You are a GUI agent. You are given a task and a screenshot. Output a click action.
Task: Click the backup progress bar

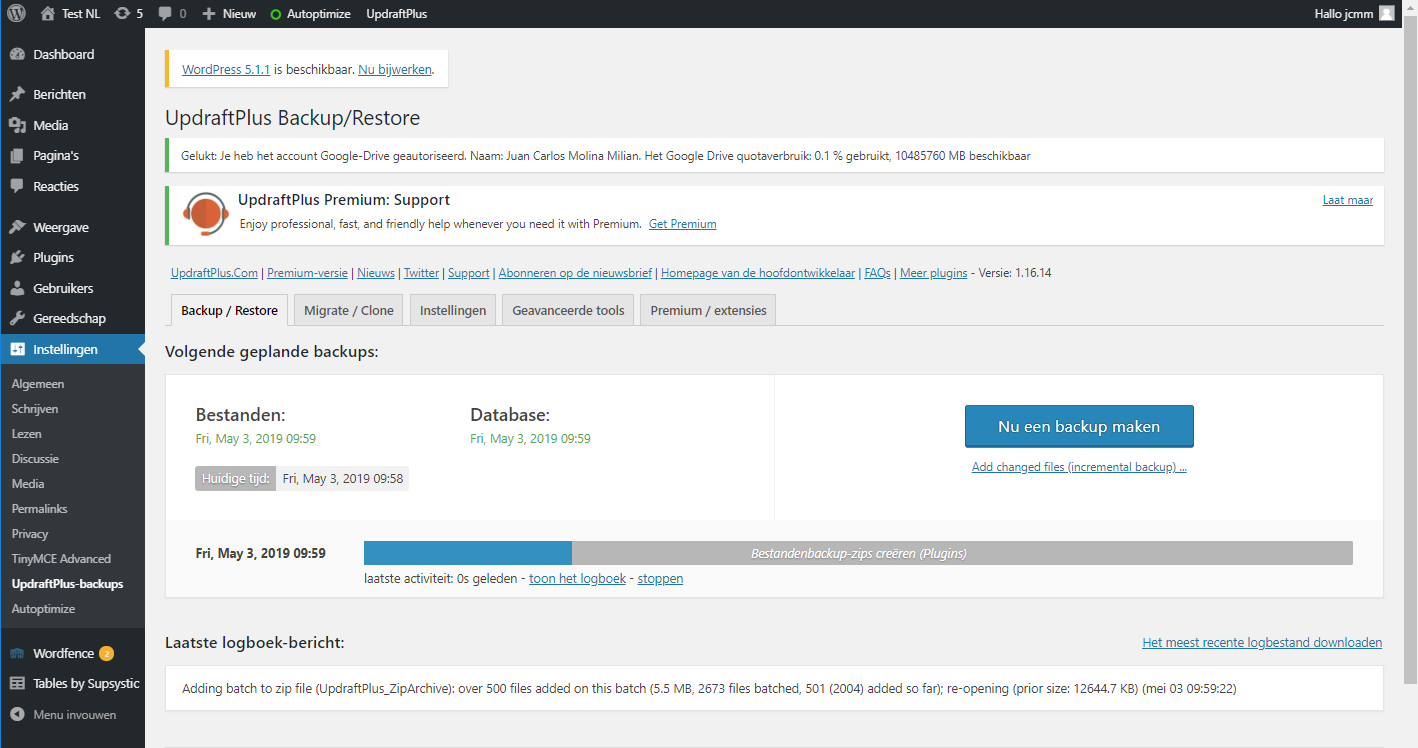[x=858, y=553]
